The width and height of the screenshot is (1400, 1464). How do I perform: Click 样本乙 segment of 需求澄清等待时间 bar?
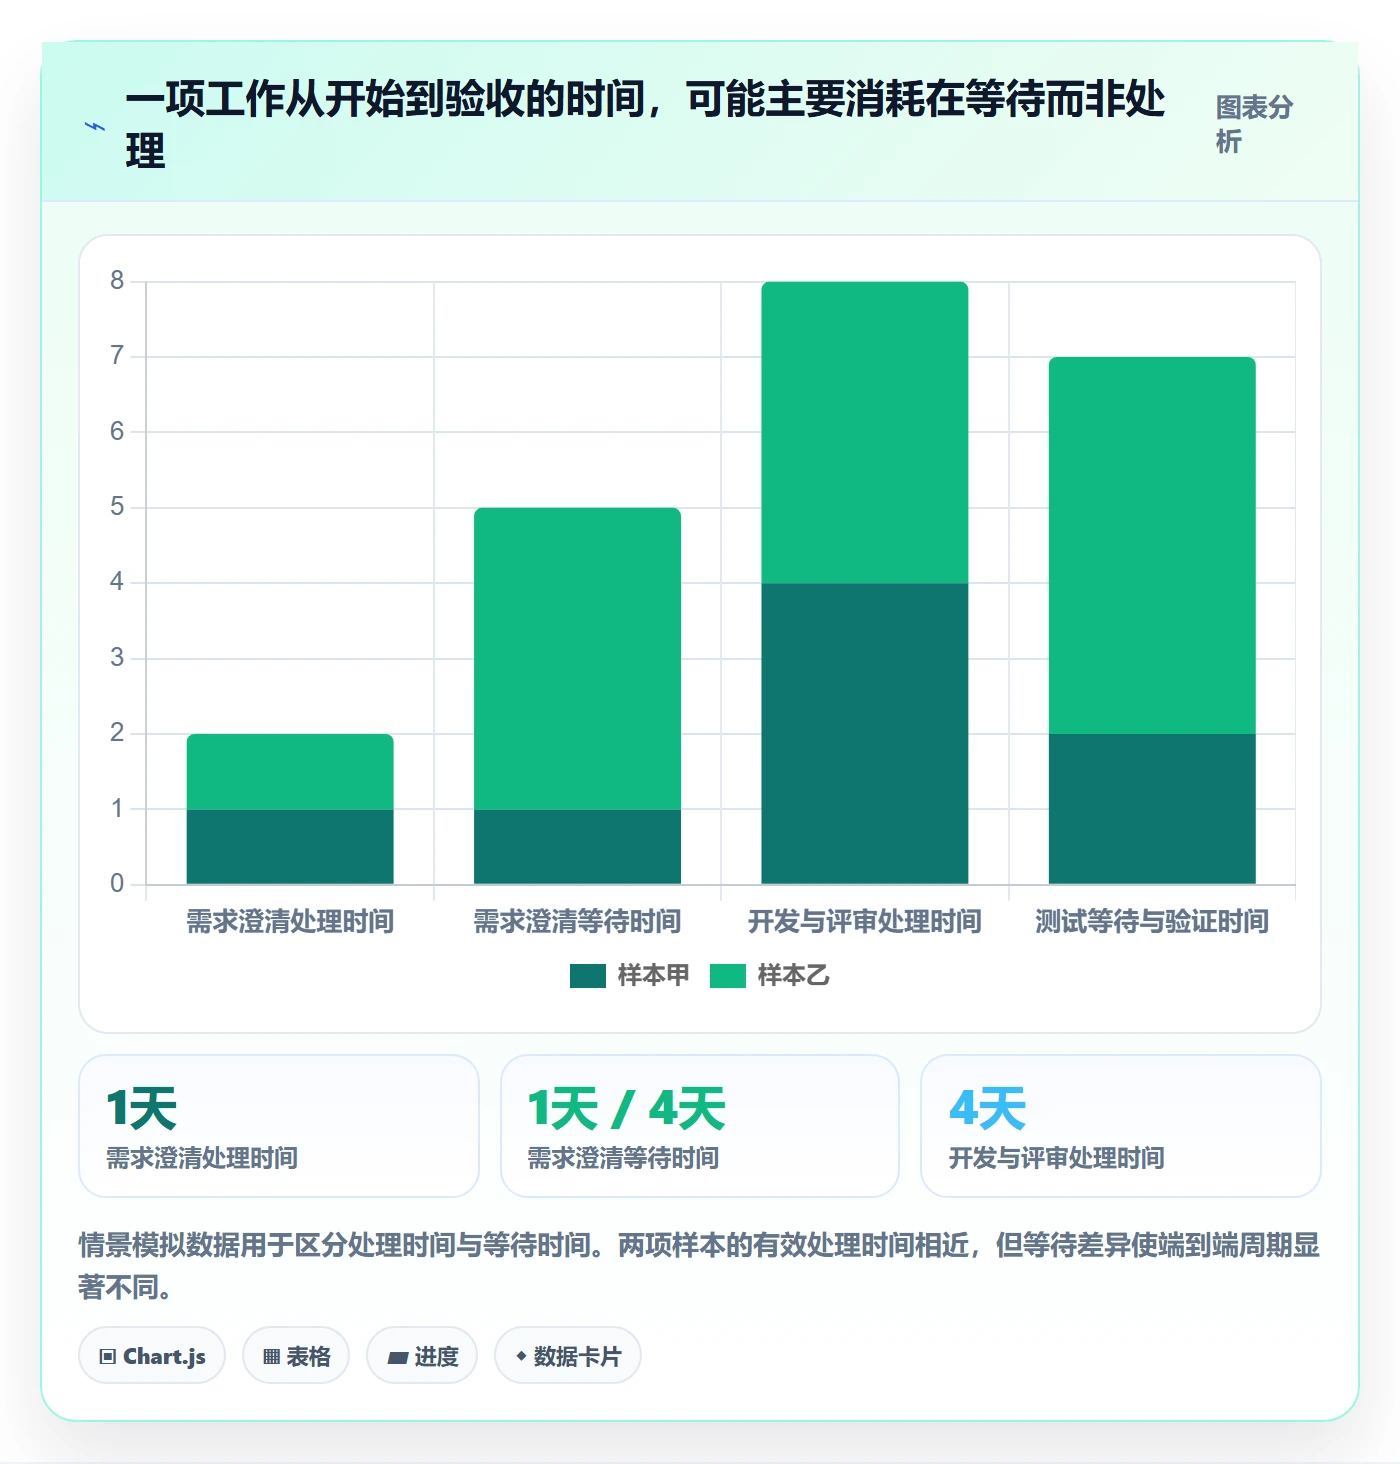pyautogui.click(x=577, y=659)
